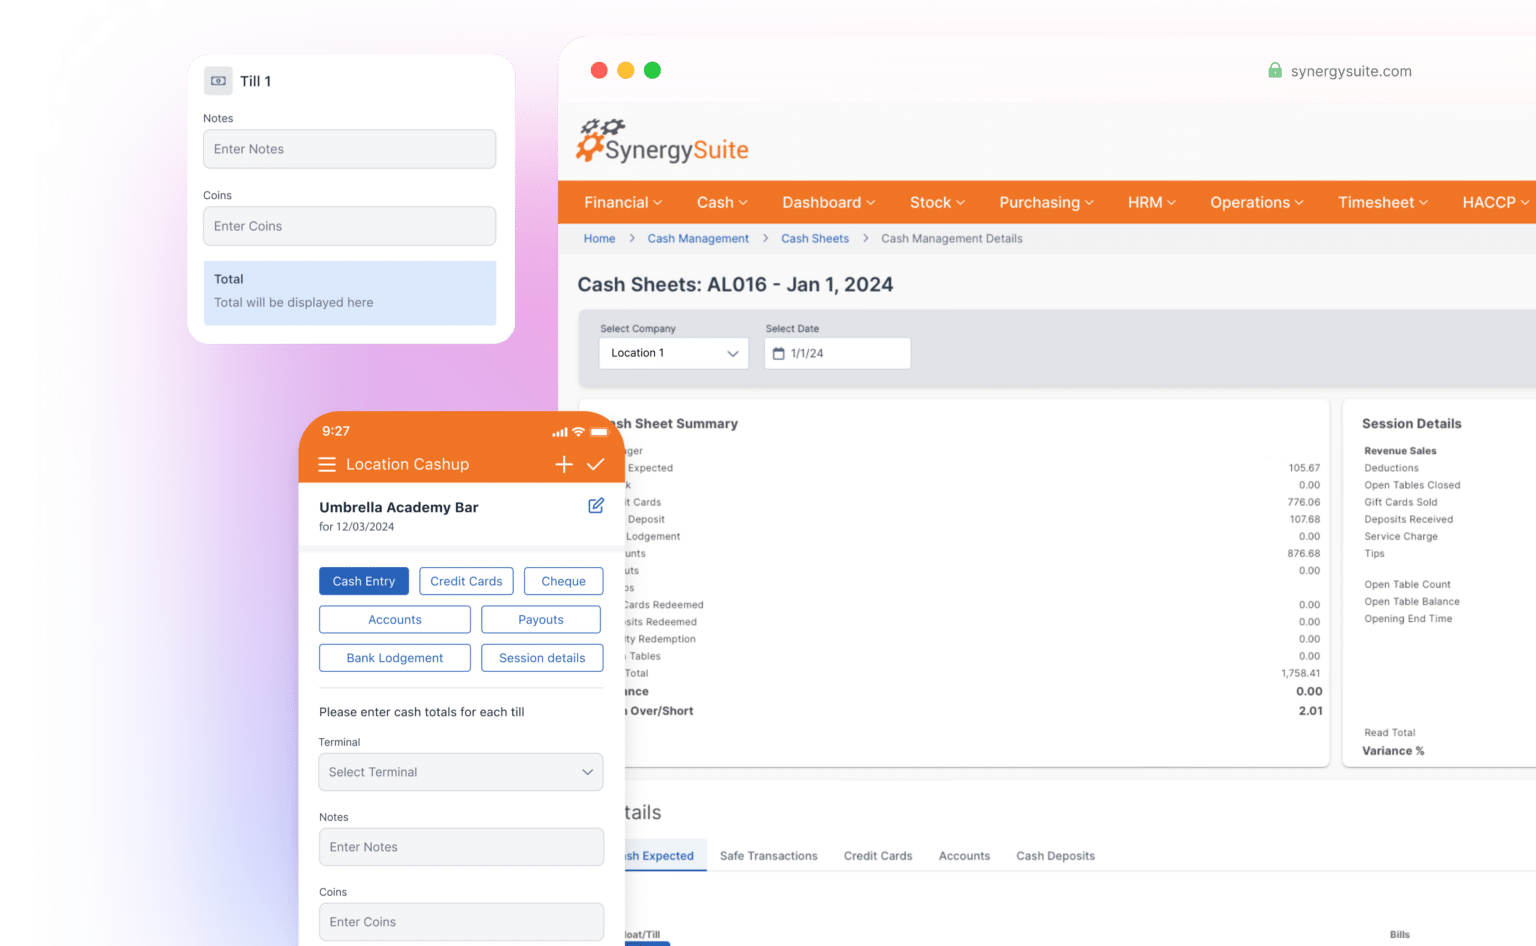Click the checkmark icon in the Cashup header
Screen dimensions: 1536x946
(x=596, y=464)
